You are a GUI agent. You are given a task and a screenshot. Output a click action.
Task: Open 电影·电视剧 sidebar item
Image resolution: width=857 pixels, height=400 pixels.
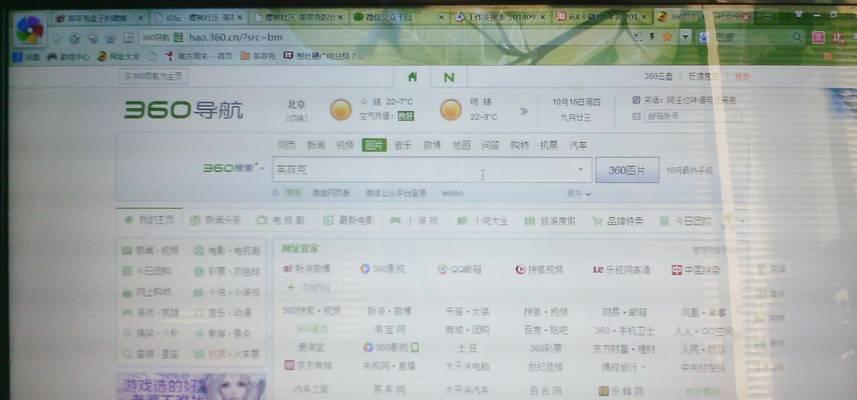pos(227,251)
